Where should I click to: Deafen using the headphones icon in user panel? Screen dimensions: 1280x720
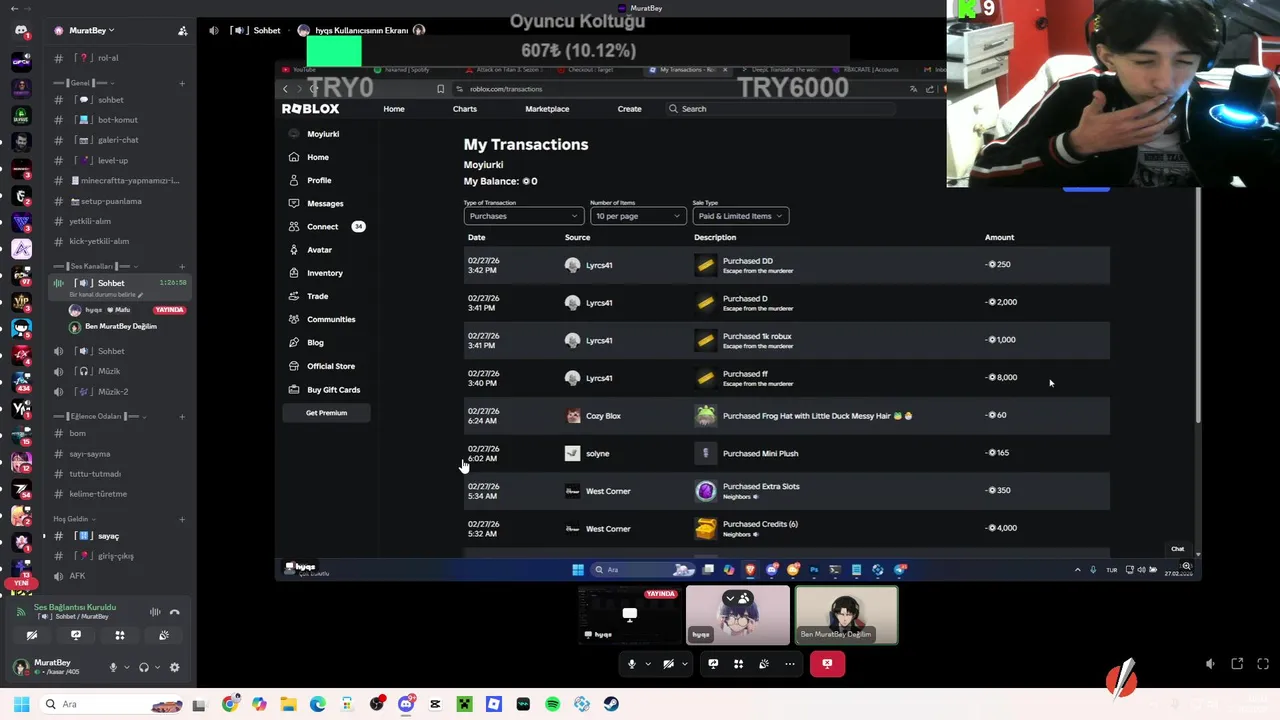(x=144, y=667)
